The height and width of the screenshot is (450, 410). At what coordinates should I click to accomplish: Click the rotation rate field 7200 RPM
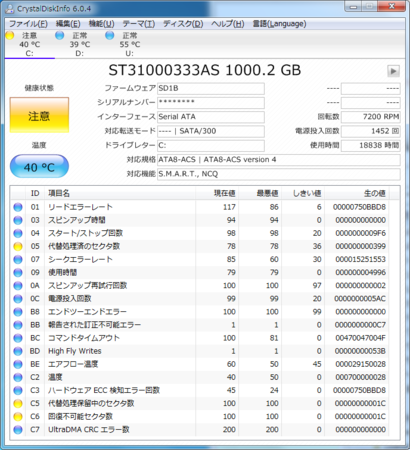pyautogui.click(x=371, y=117)
